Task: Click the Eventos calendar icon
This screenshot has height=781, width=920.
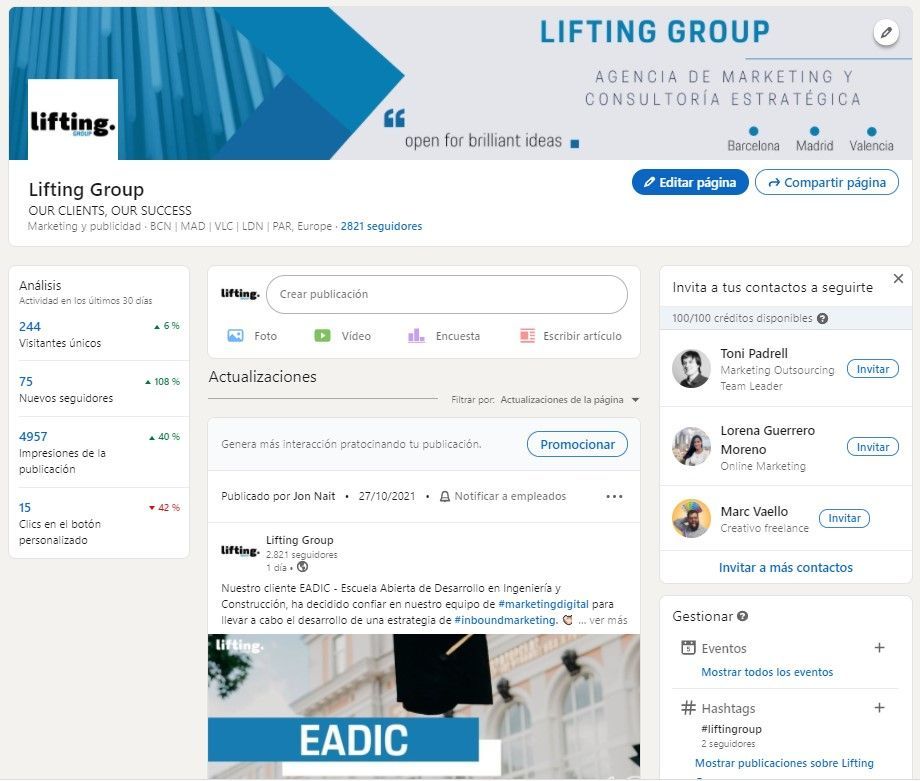Action: tap(688, 648)
